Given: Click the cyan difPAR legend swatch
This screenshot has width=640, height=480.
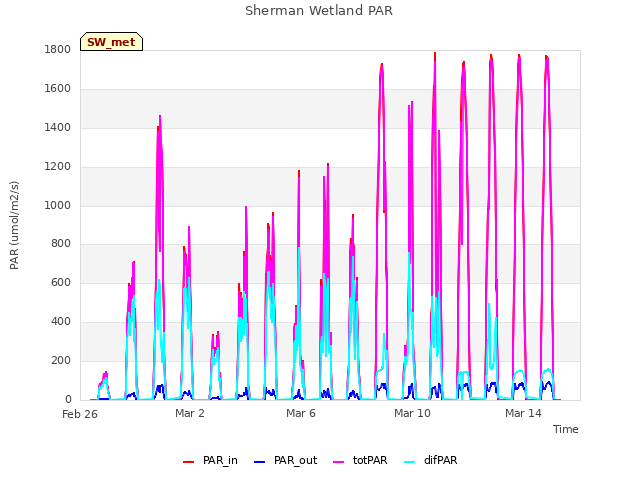Looking at the screenshot, I should coord(409,462).
